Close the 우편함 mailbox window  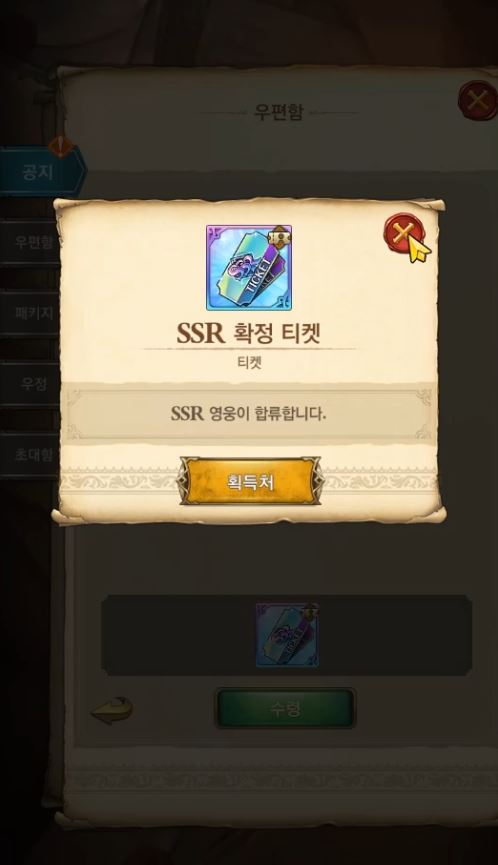[478, 101]
